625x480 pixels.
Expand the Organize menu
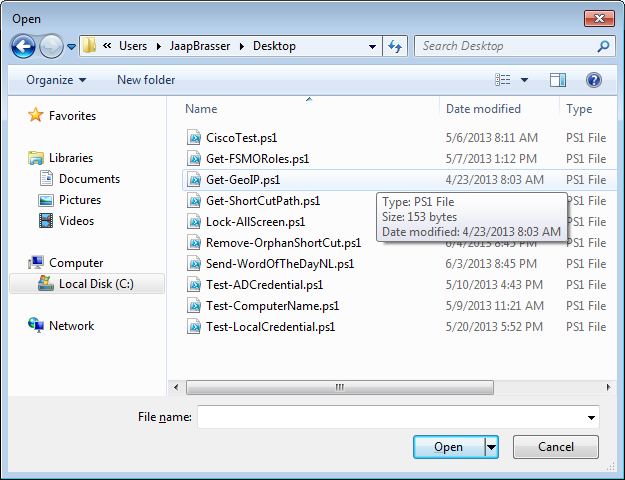click(56, 80)
